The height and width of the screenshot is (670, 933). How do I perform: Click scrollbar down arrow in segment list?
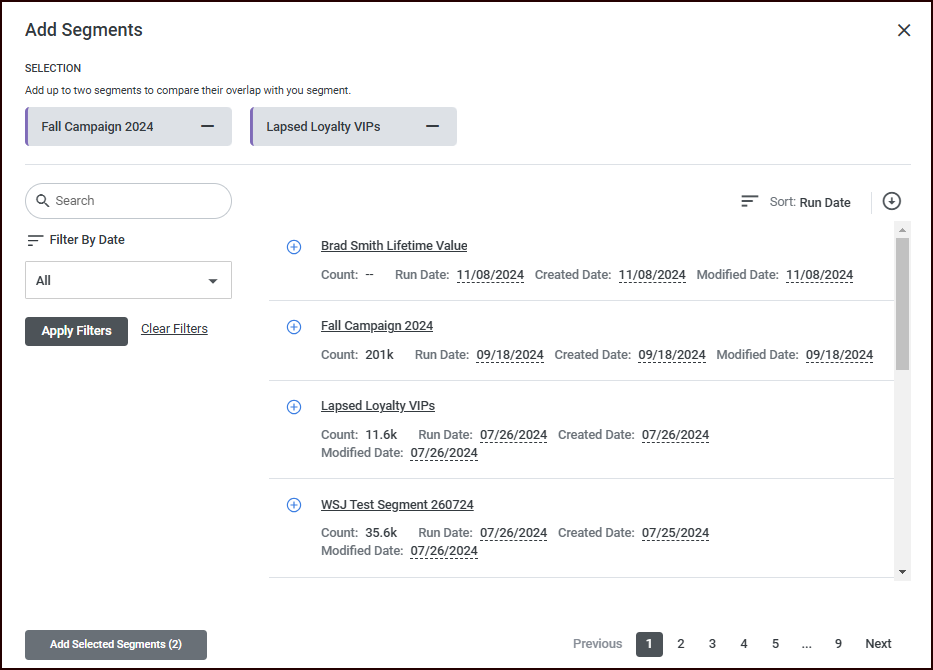coord(903,571)
